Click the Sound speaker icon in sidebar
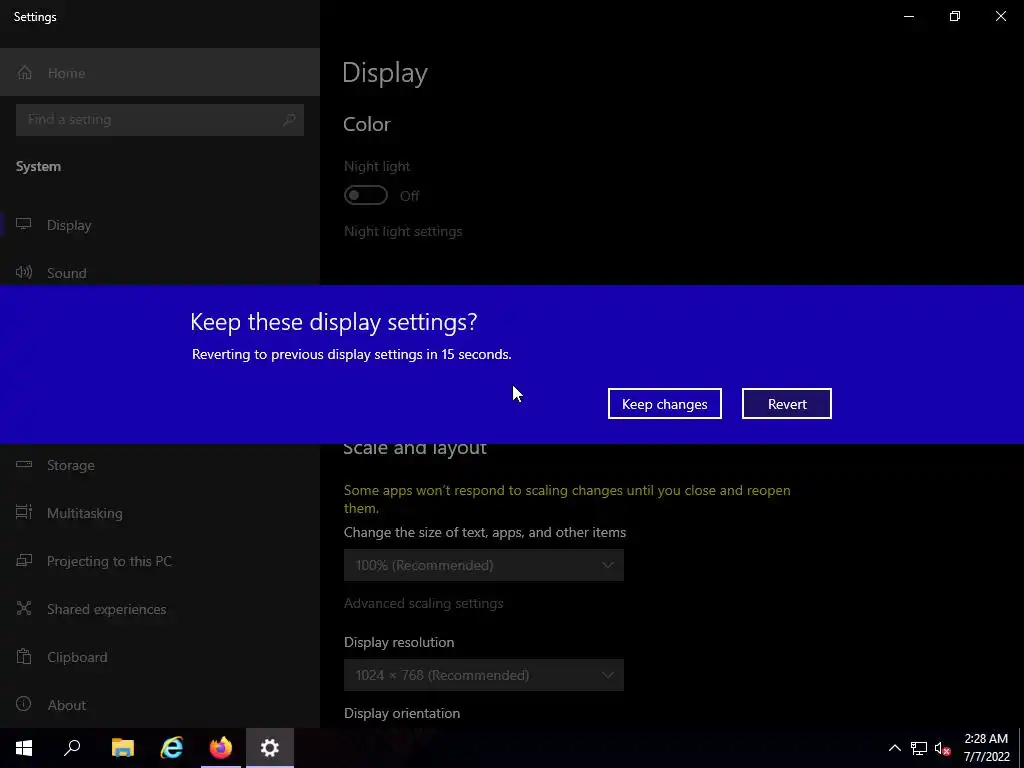This screenshot has width=1024, height=768. click(24, 272)
